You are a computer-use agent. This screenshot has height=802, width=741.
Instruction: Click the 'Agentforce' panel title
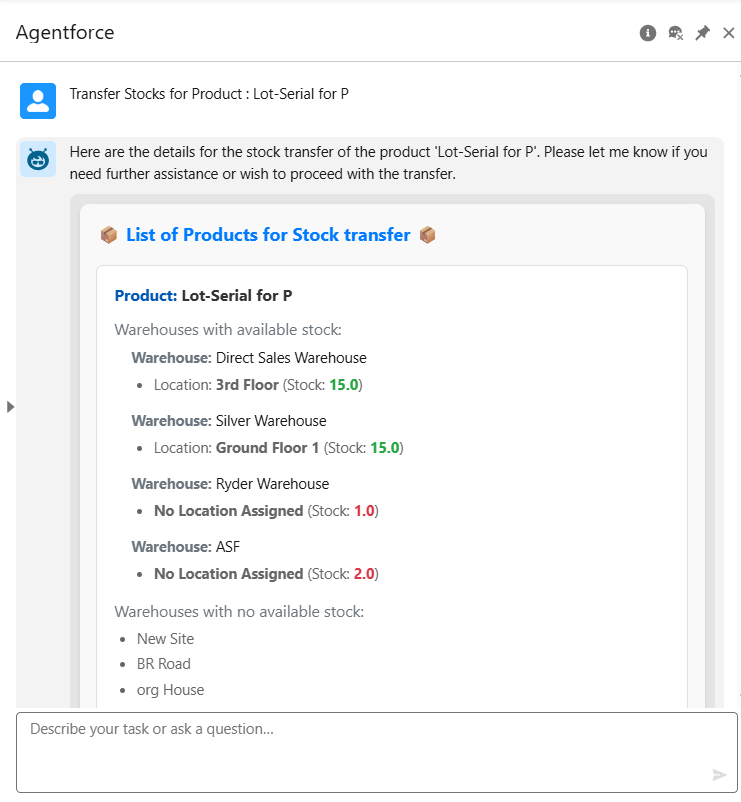tap(65, 33)
